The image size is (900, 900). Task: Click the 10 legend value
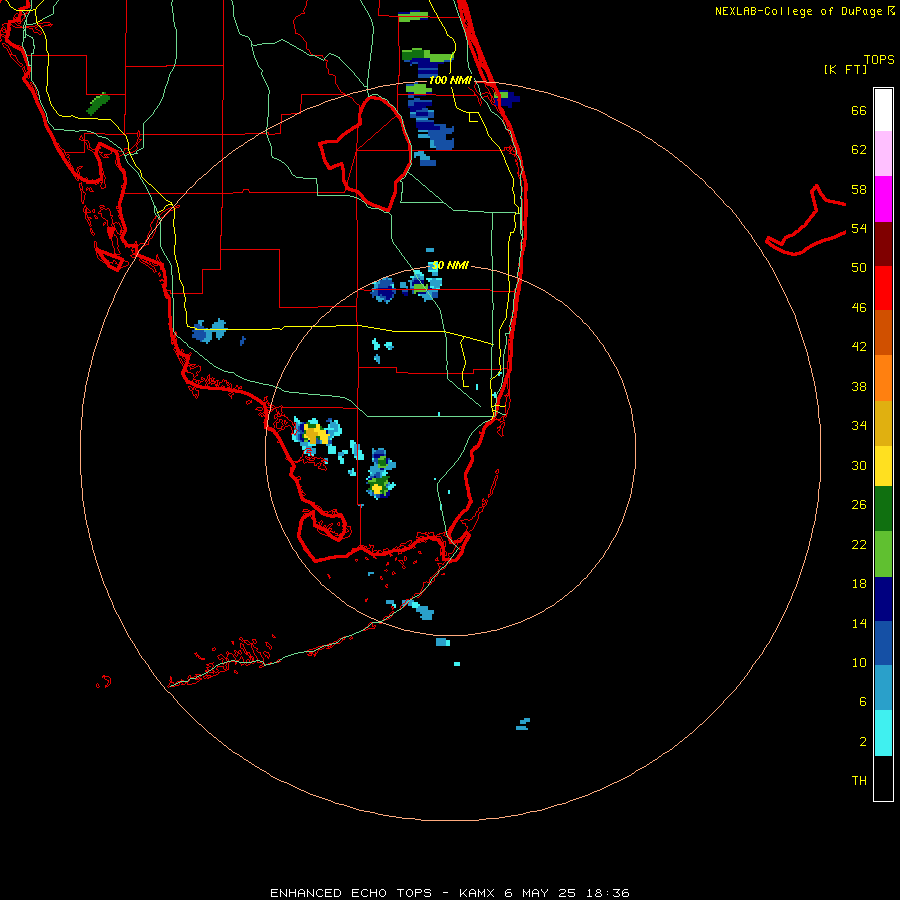coord(859,662)
